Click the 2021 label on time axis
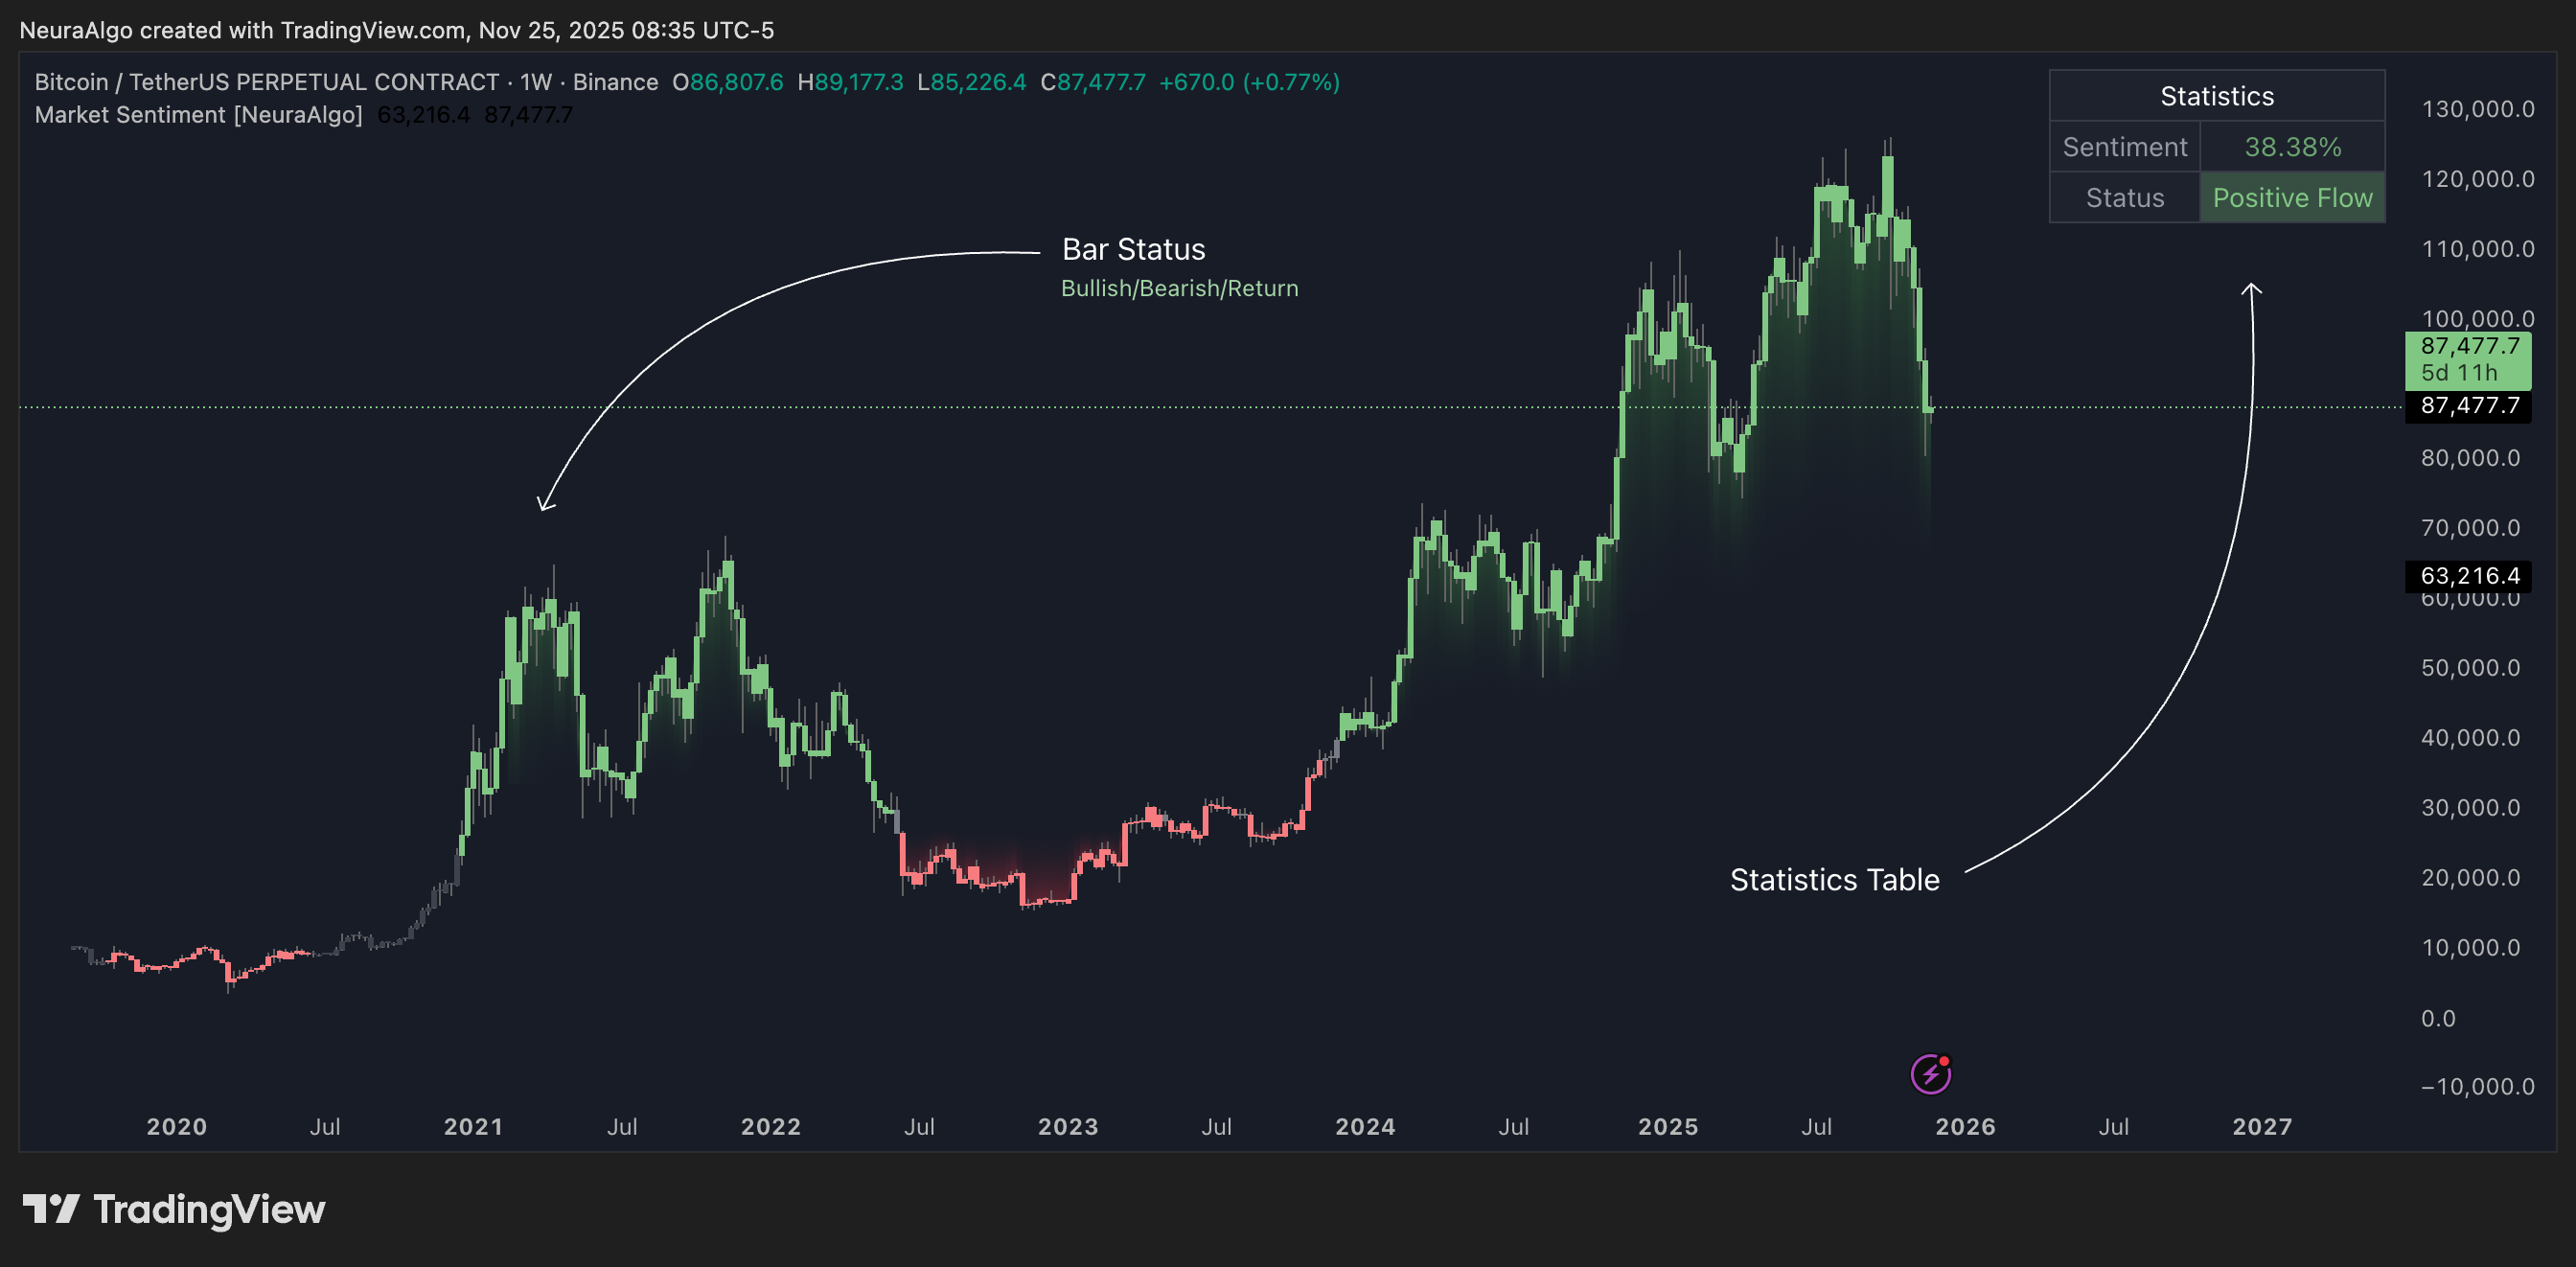Image resolution: width=2576 pixels, height=1267 pixels. [473, 1127]
